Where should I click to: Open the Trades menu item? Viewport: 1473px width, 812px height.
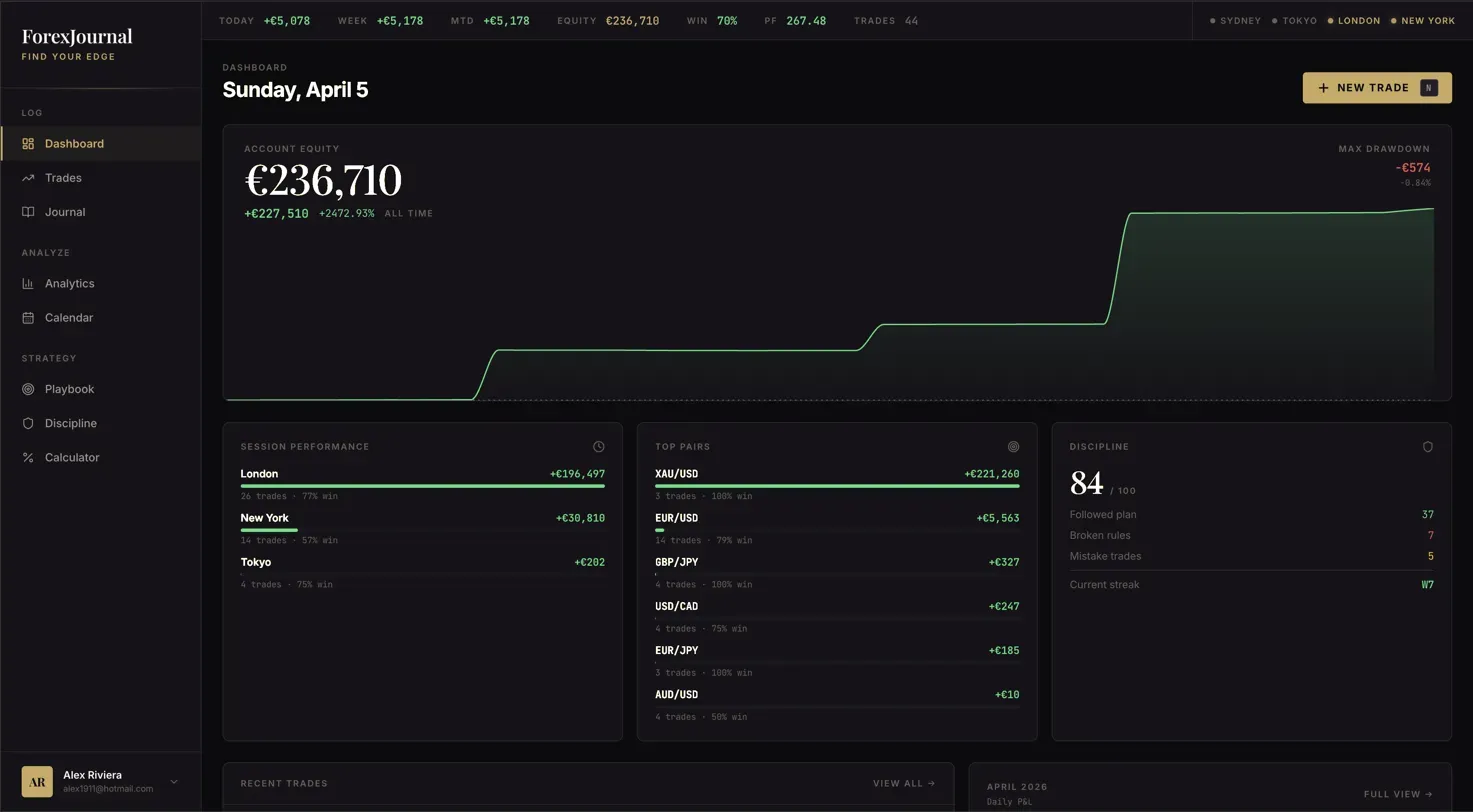[100, 178]
